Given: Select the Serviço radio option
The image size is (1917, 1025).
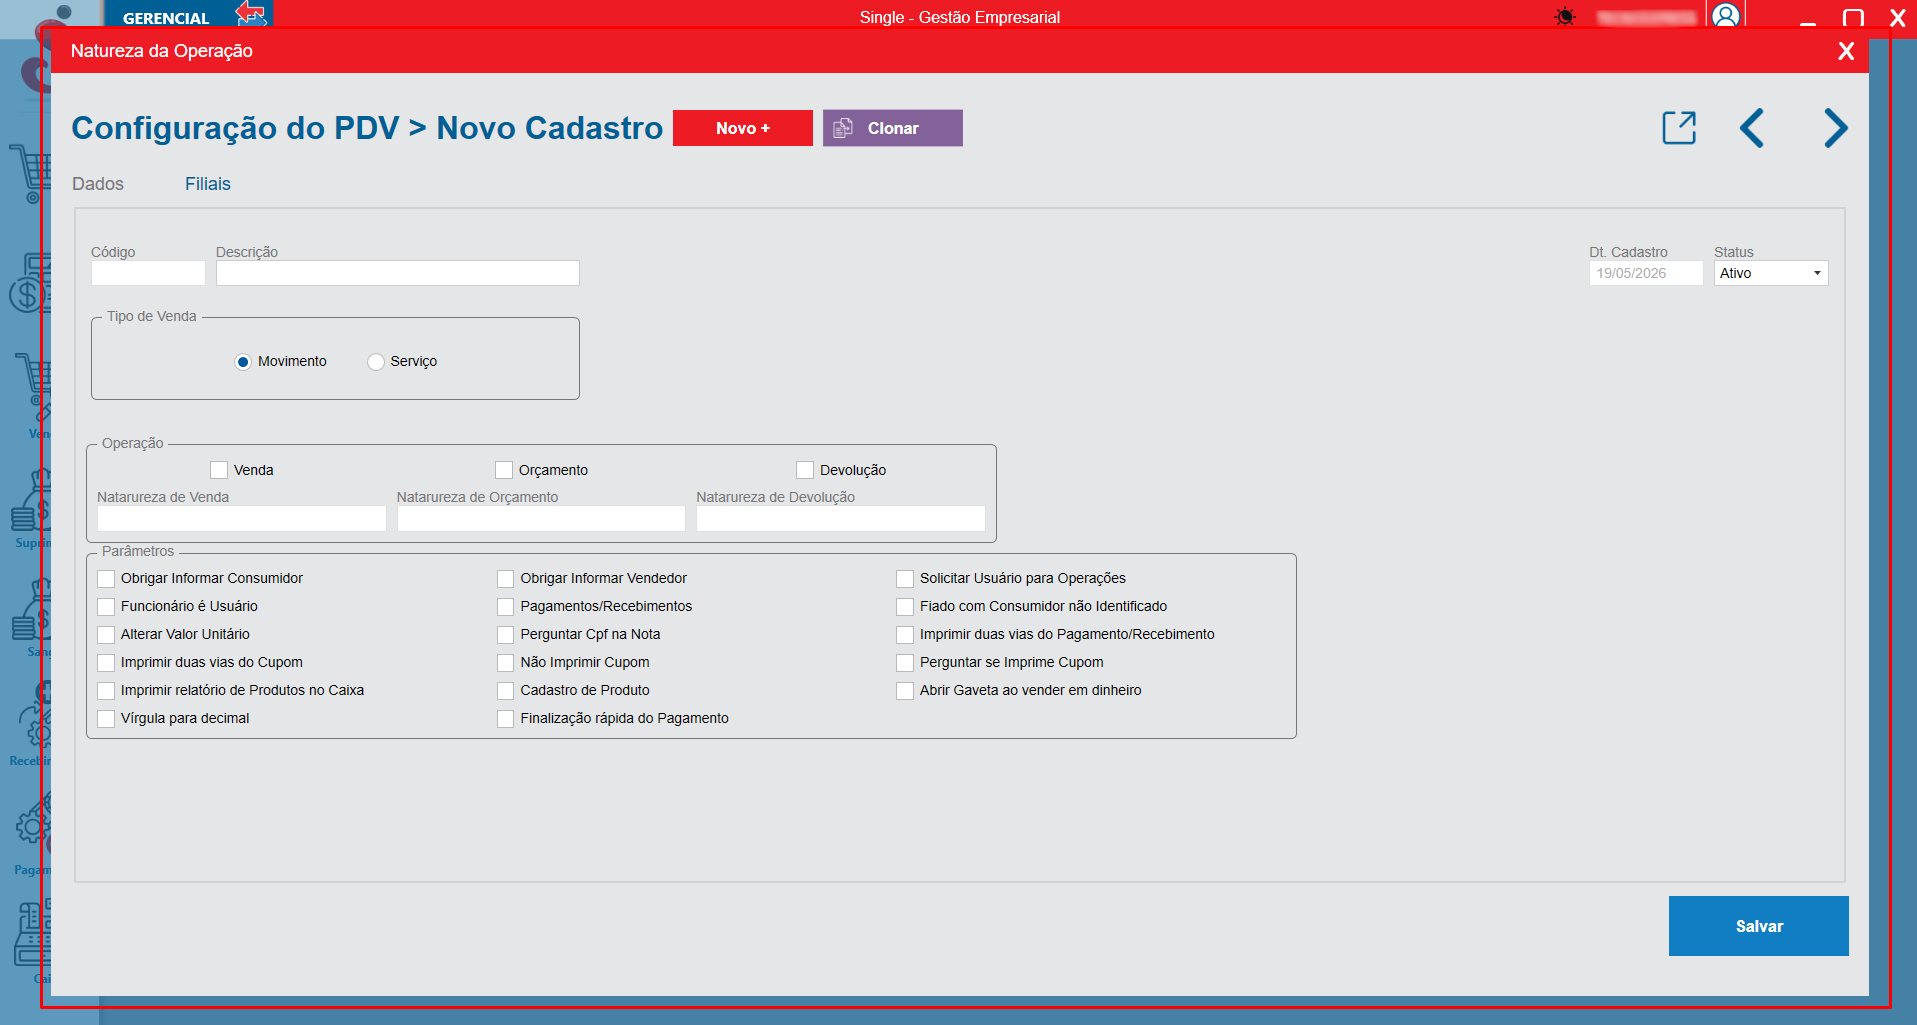Looking at the screenshot, I should point(376,362).
